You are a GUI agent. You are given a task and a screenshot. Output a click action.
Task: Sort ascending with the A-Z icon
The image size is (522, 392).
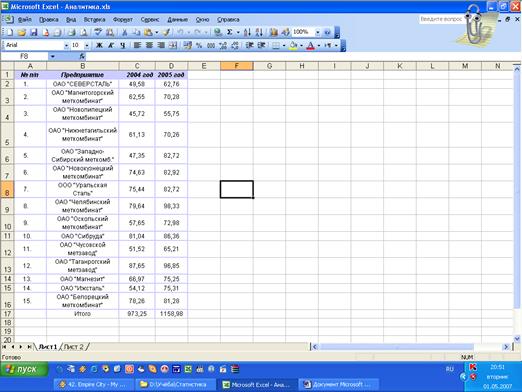point(247,32)
